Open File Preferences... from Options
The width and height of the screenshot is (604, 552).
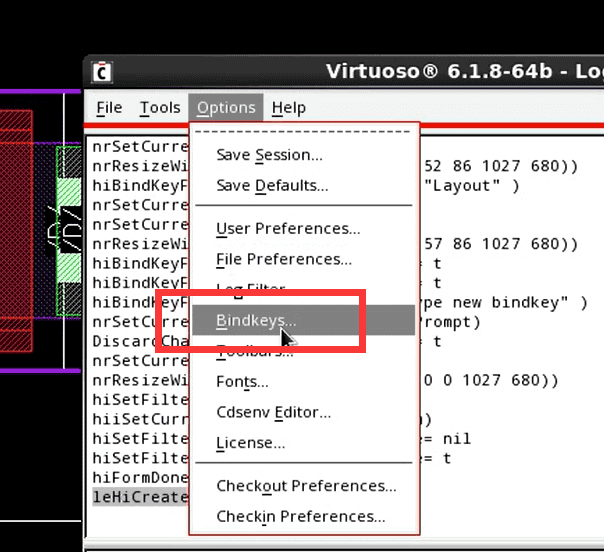coord(284,260)
